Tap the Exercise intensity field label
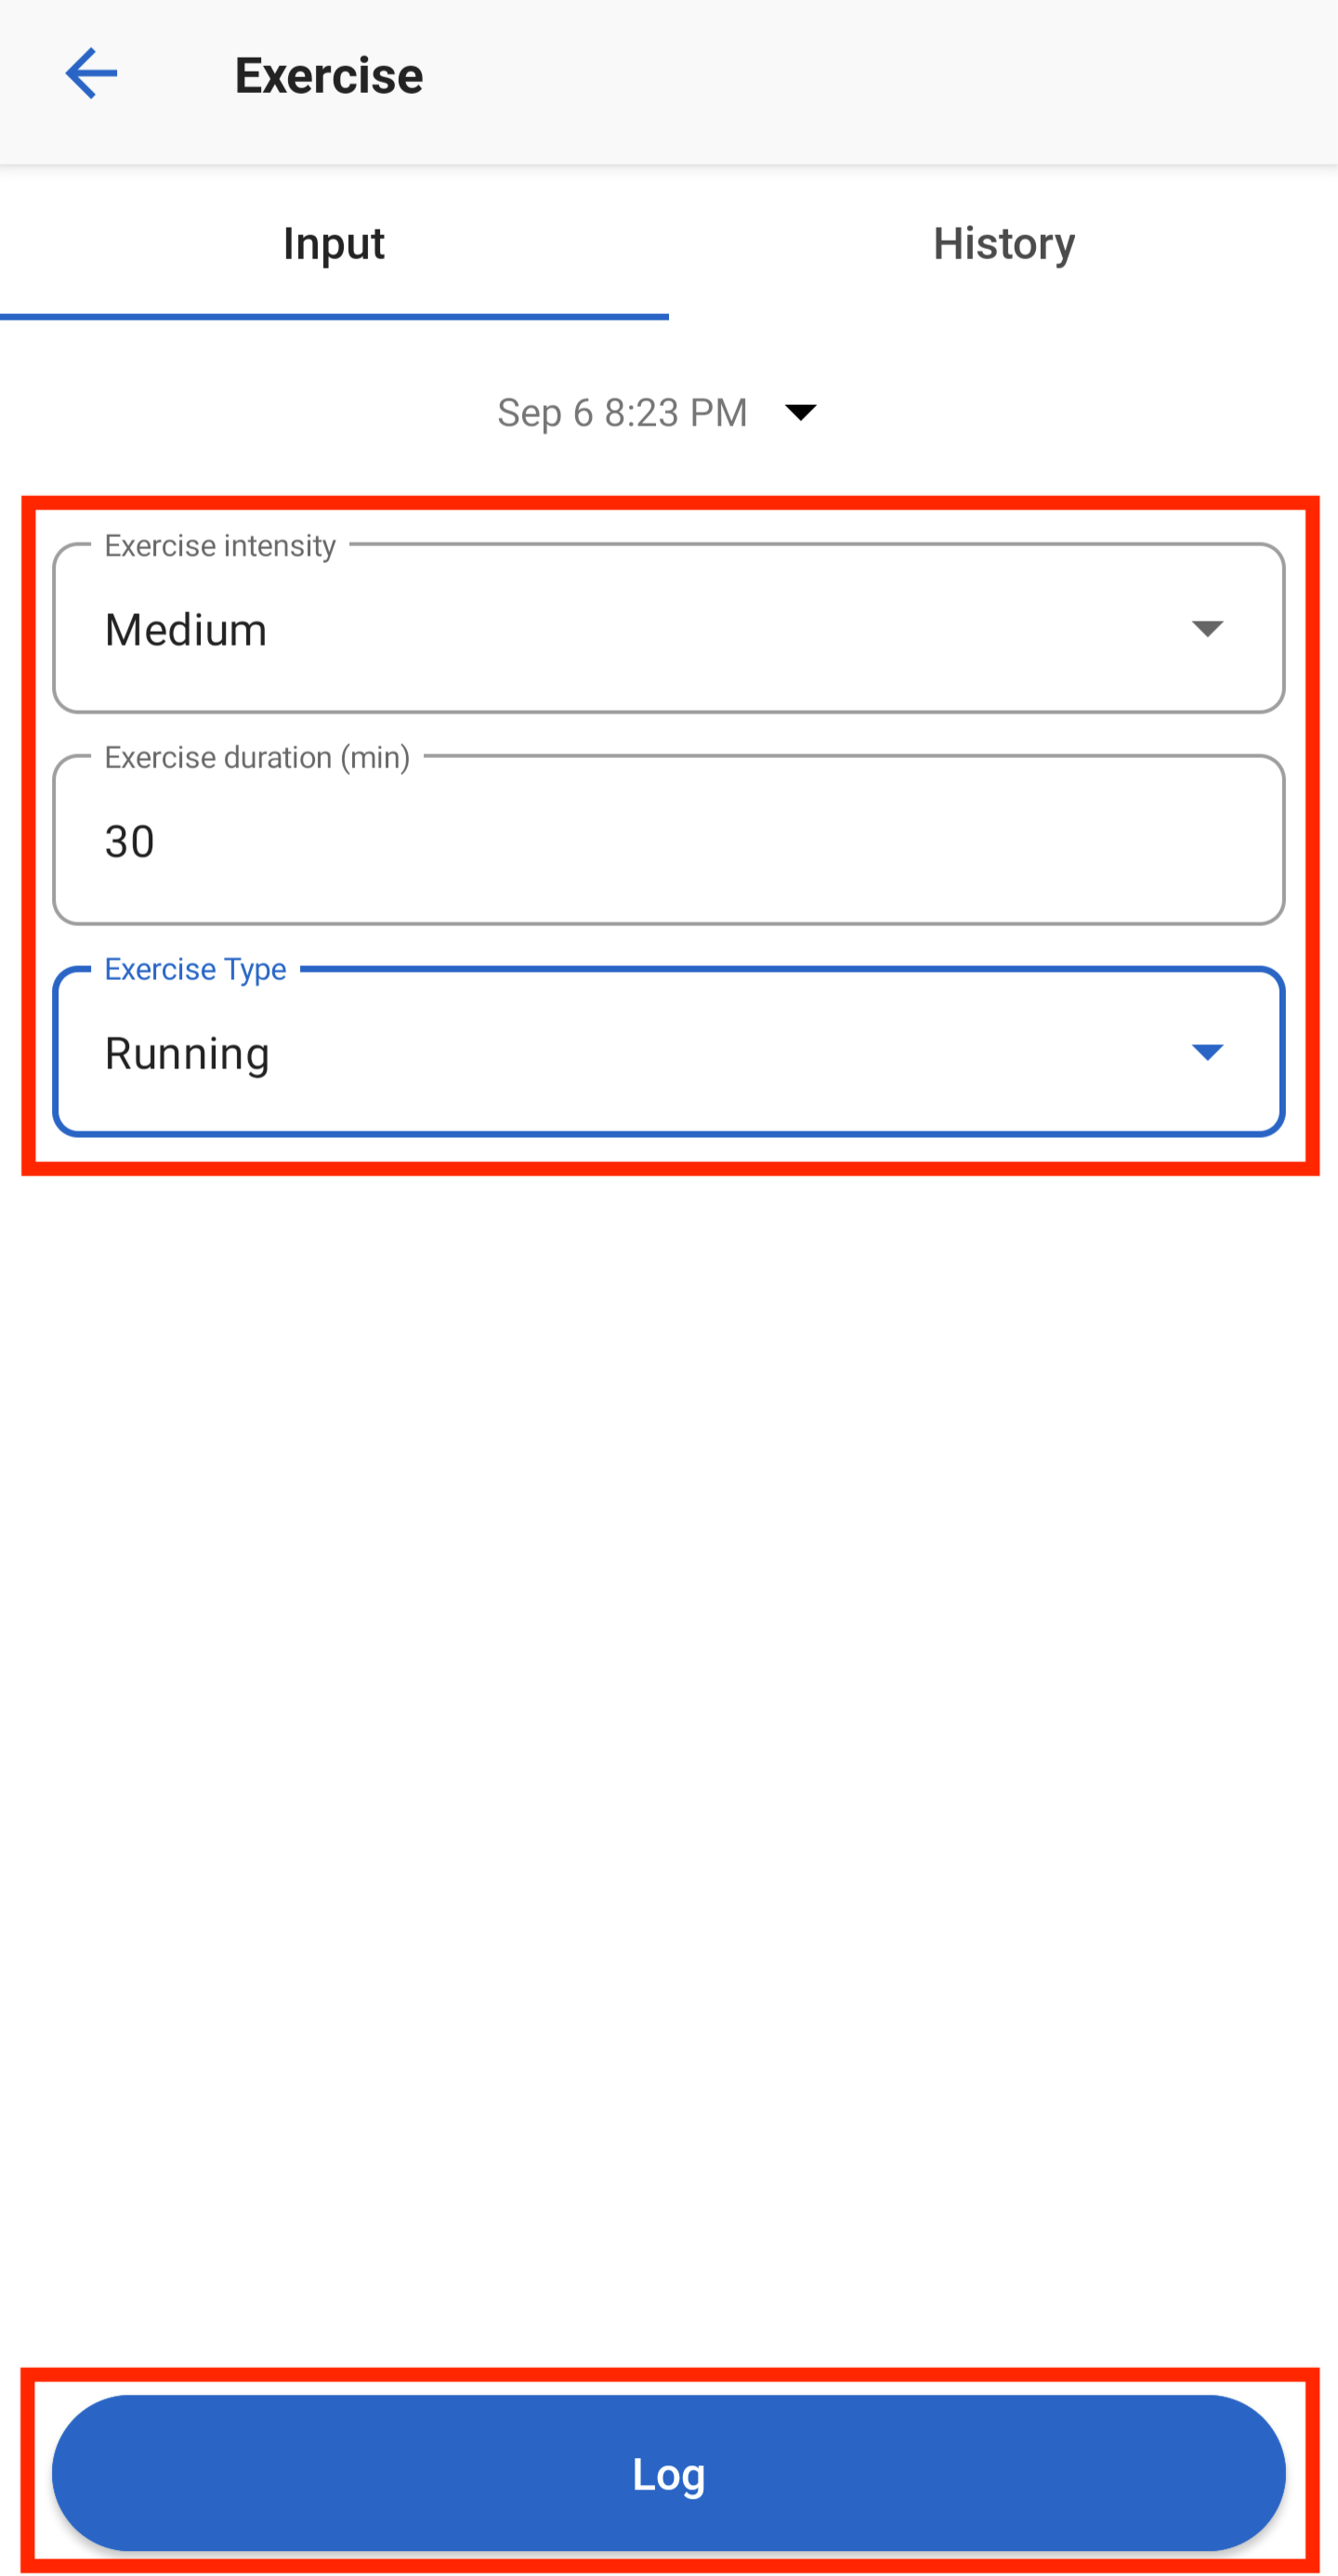The image size is (1338, 2576). (220, 546)
